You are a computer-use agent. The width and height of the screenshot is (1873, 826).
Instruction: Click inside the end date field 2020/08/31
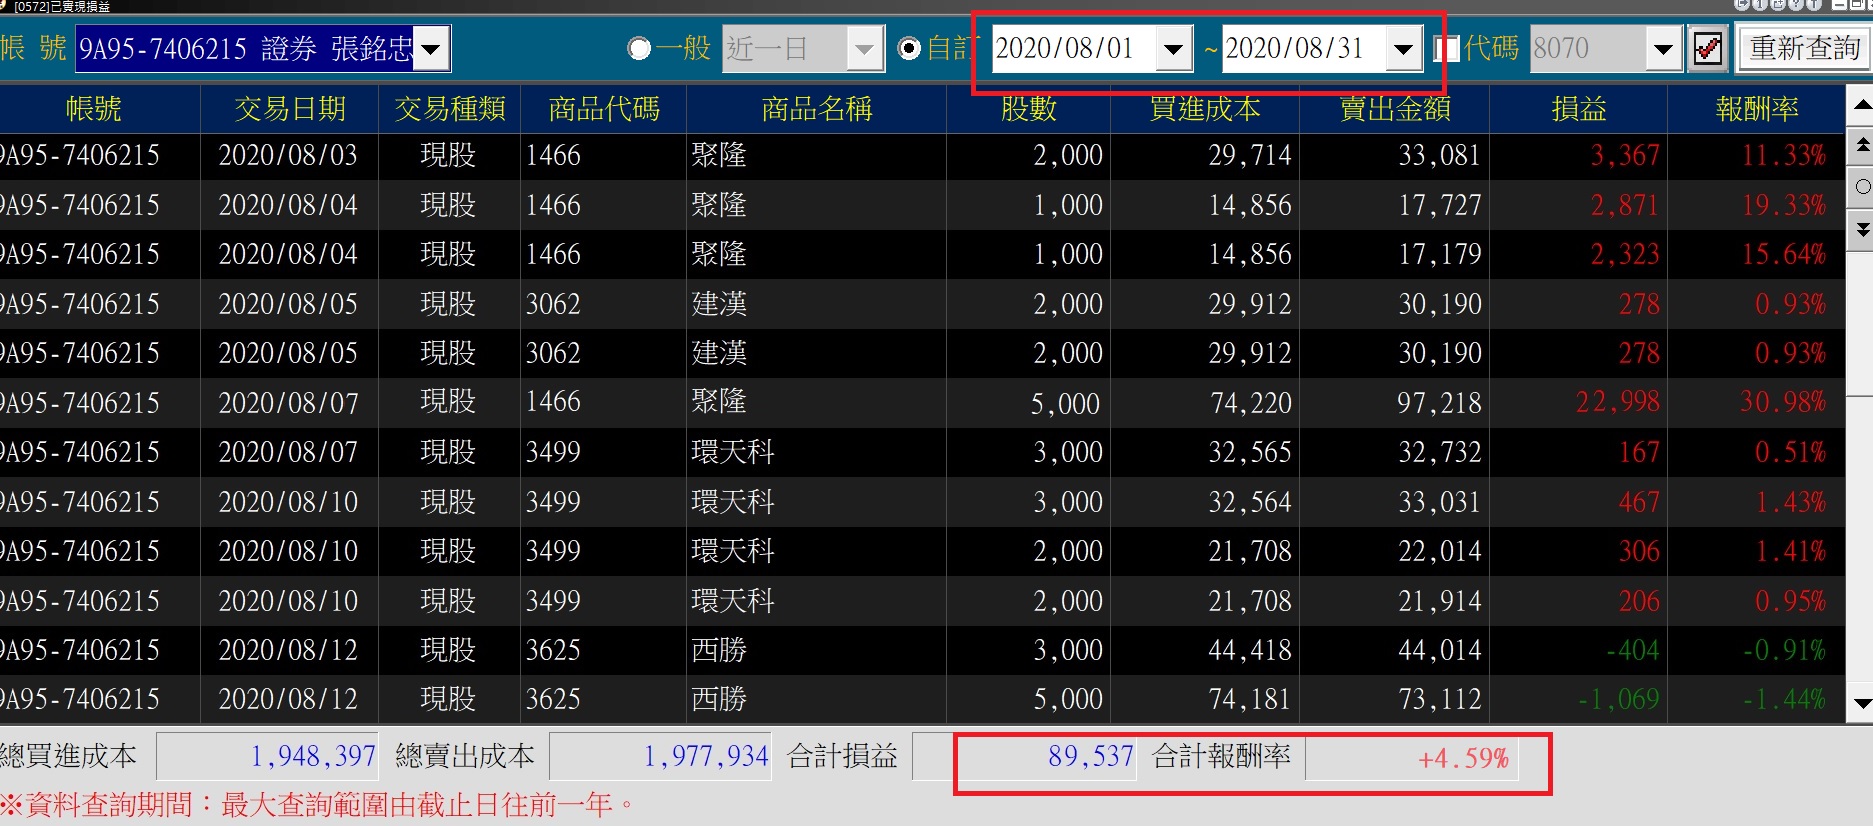point(1303,49)
